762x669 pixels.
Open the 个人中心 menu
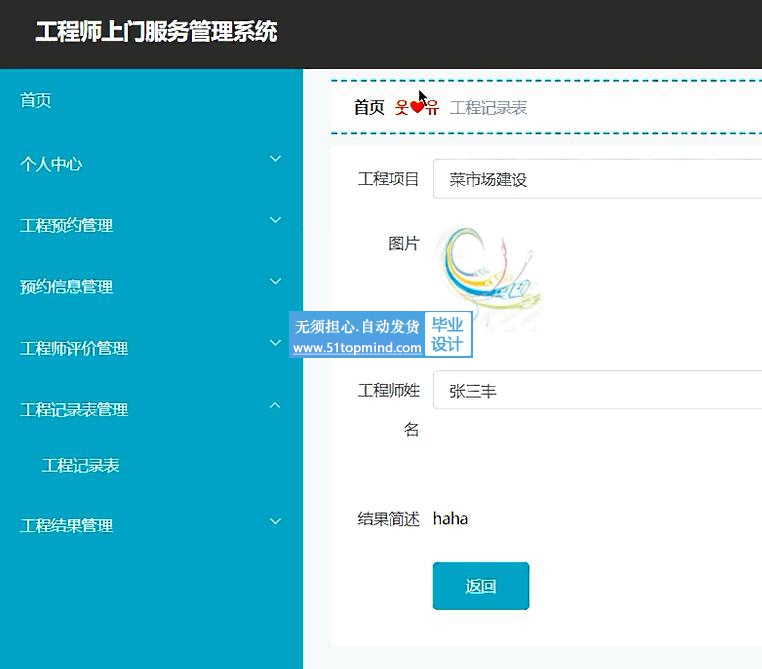pos(51,164)
